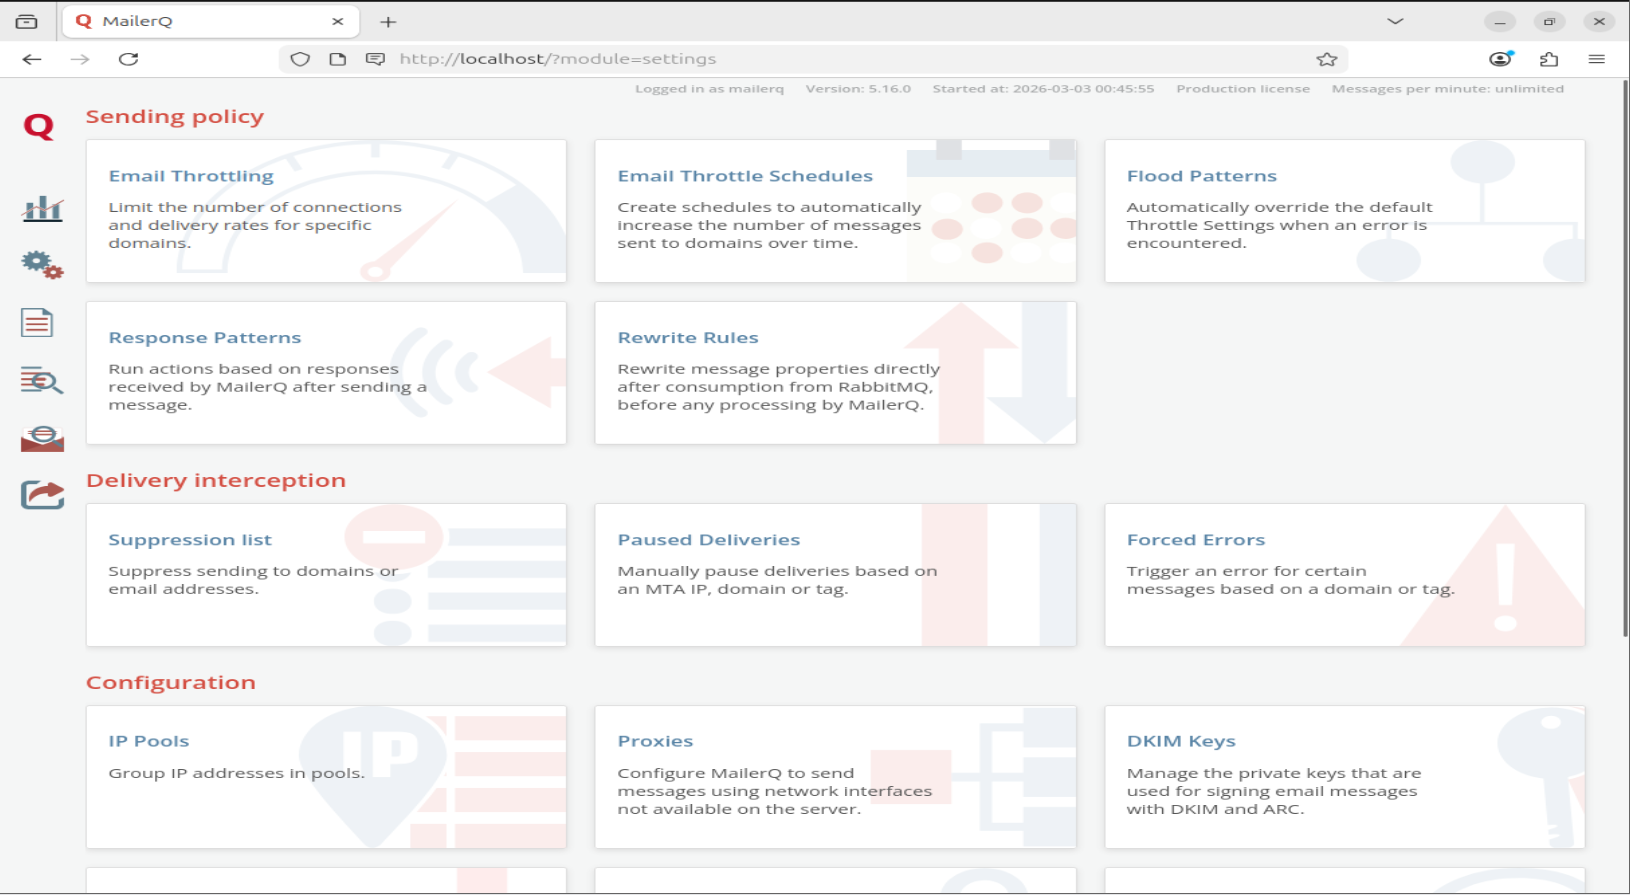Expand the list all tabs chevron

(x=1395, y=21)
